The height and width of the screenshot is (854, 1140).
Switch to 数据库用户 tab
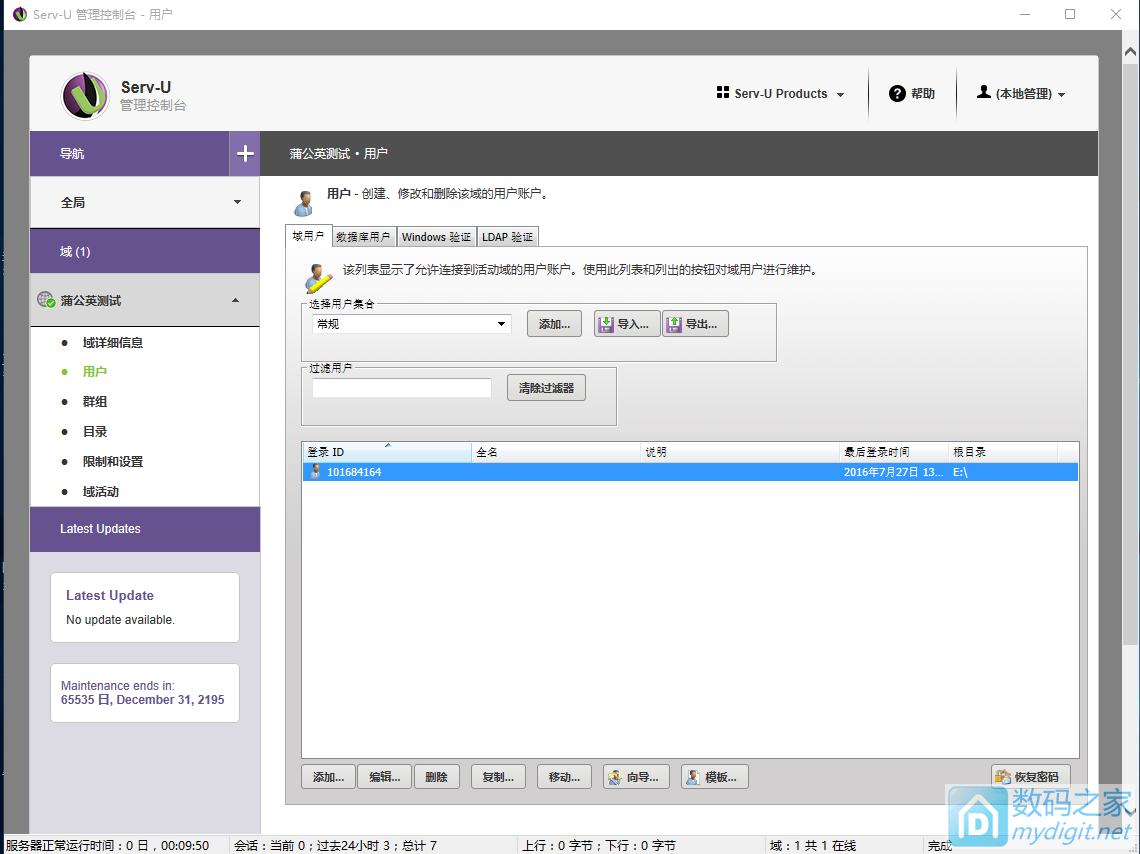point(364,237)
